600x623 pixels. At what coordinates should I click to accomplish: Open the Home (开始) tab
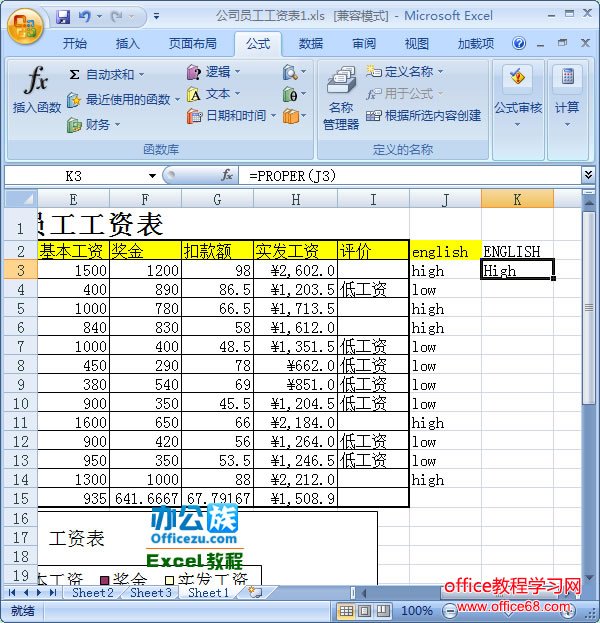75,43
